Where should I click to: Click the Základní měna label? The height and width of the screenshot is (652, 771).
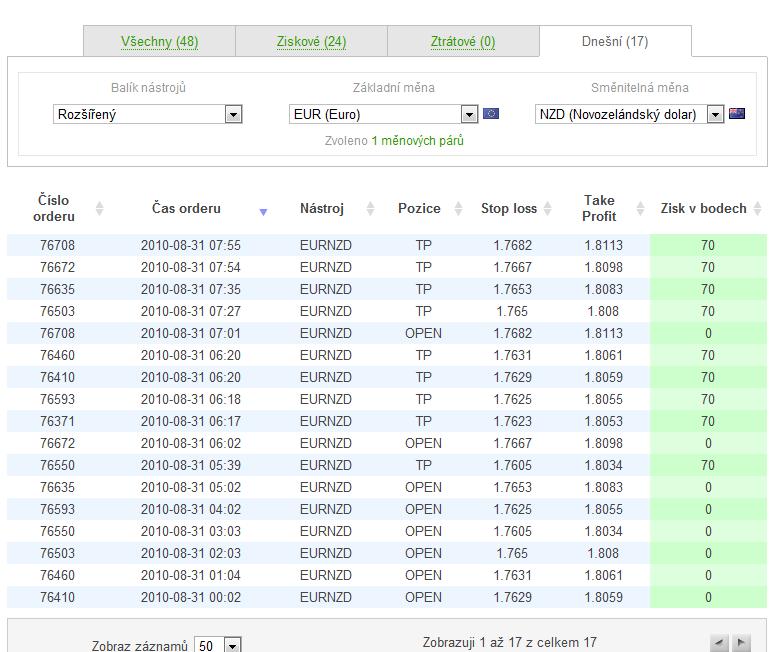pyautogui.click(x=393, y=88)
